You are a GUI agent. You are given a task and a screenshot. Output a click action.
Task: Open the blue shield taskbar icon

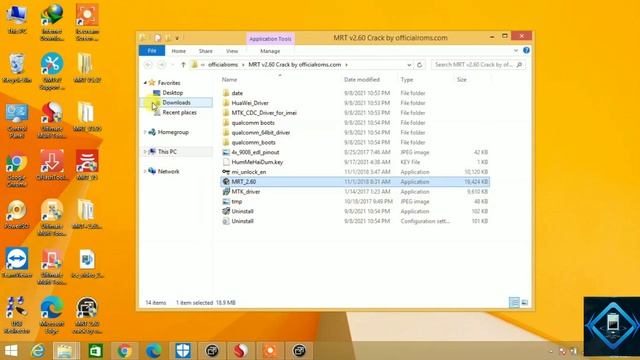click(183, 351)
